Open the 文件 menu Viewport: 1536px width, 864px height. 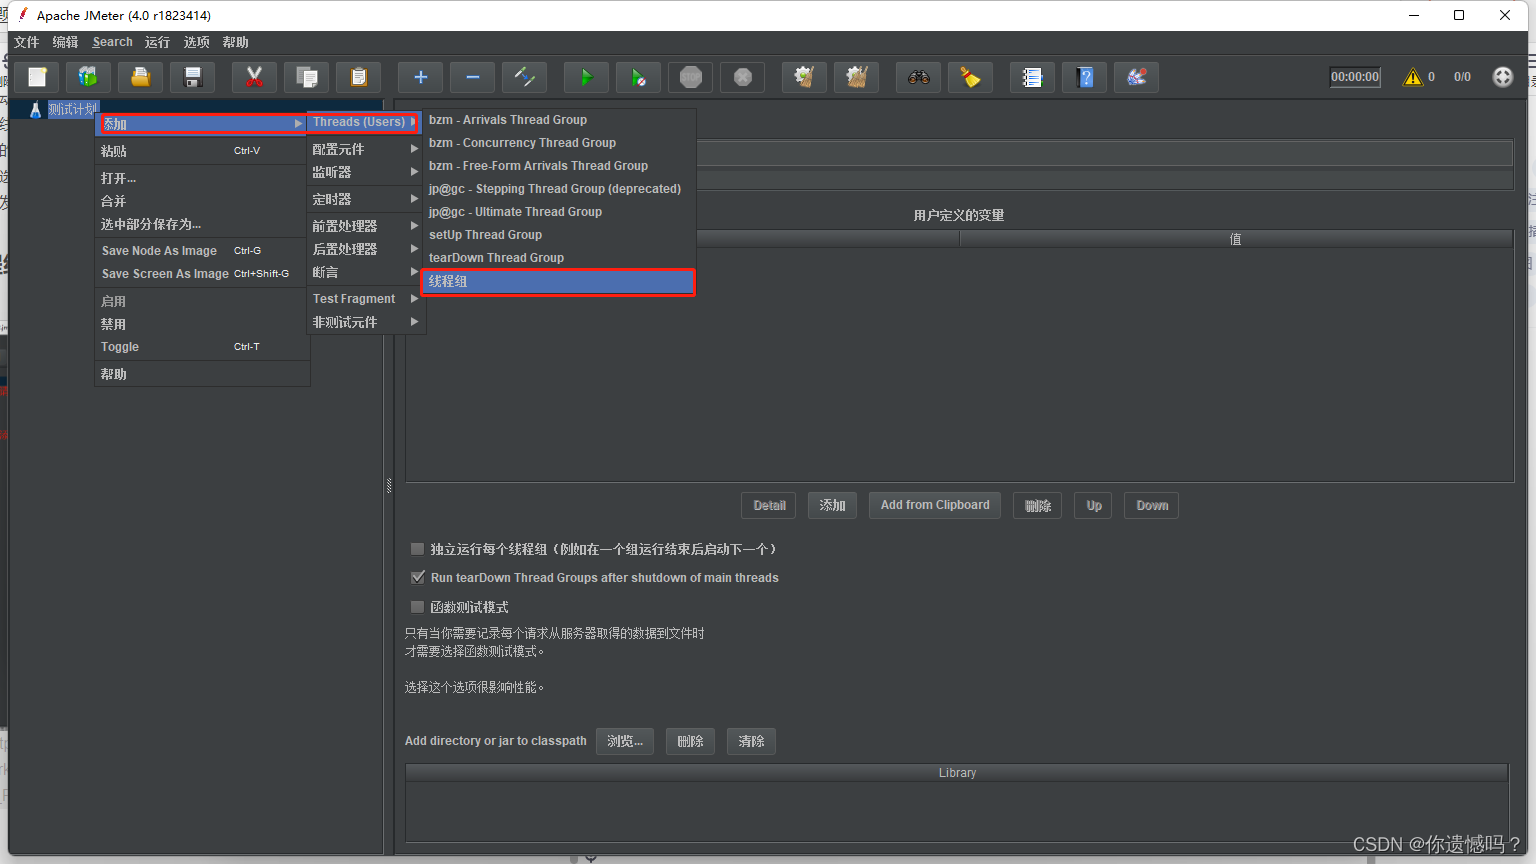coord(27,42)
